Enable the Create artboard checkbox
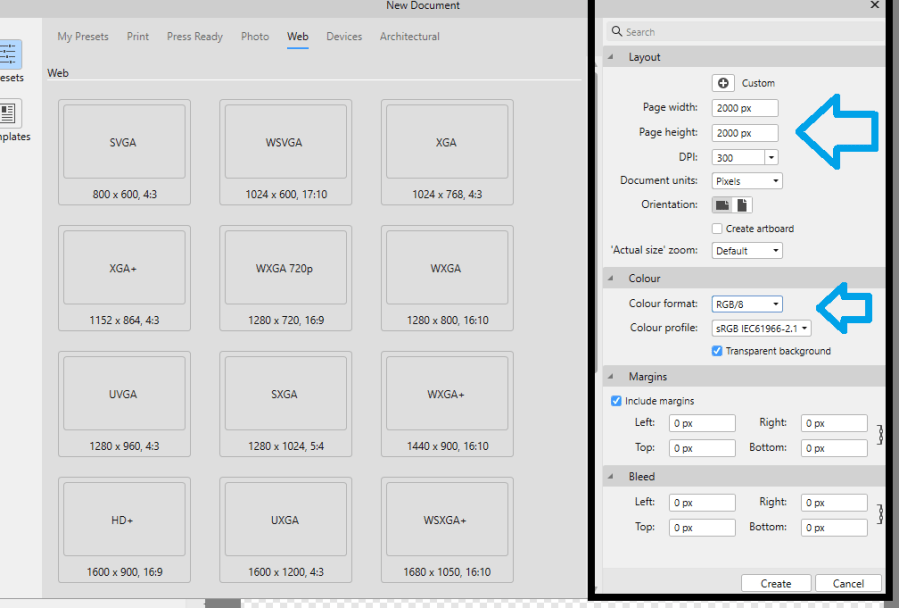This screenshot has width=899, height=608. pyautogui.click(x=717, y=229)
